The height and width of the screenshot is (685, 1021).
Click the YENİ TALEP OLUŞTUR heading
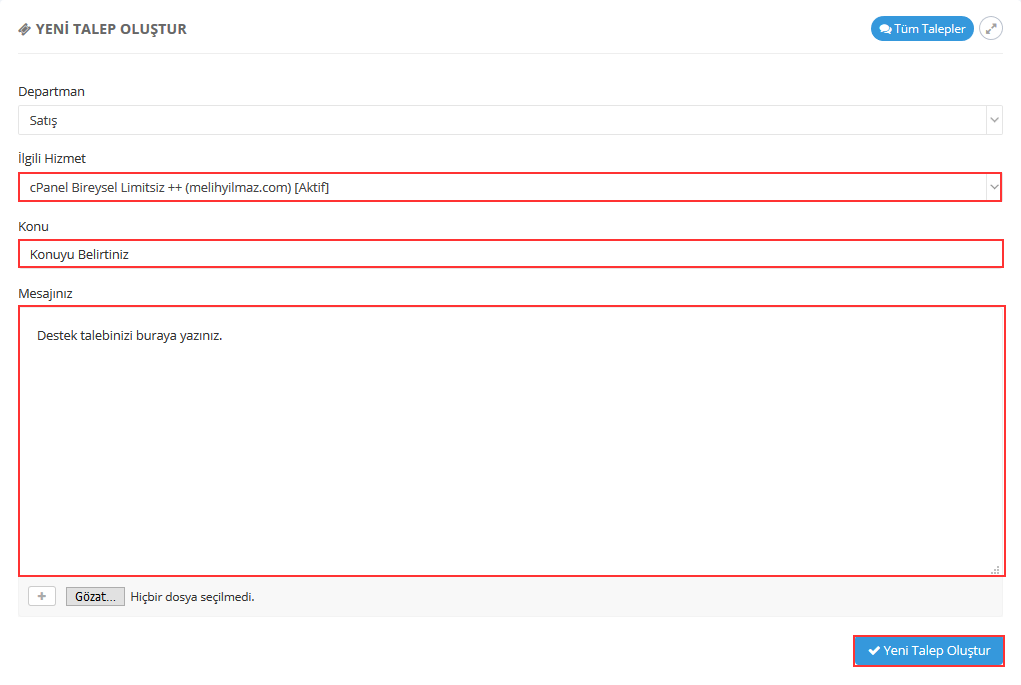coord(111,29)
